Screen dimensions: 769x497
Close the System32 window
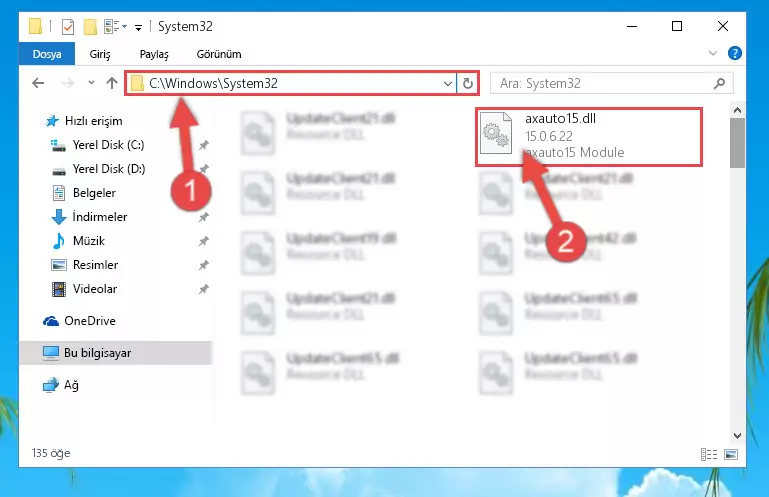(x=723, y=26)
